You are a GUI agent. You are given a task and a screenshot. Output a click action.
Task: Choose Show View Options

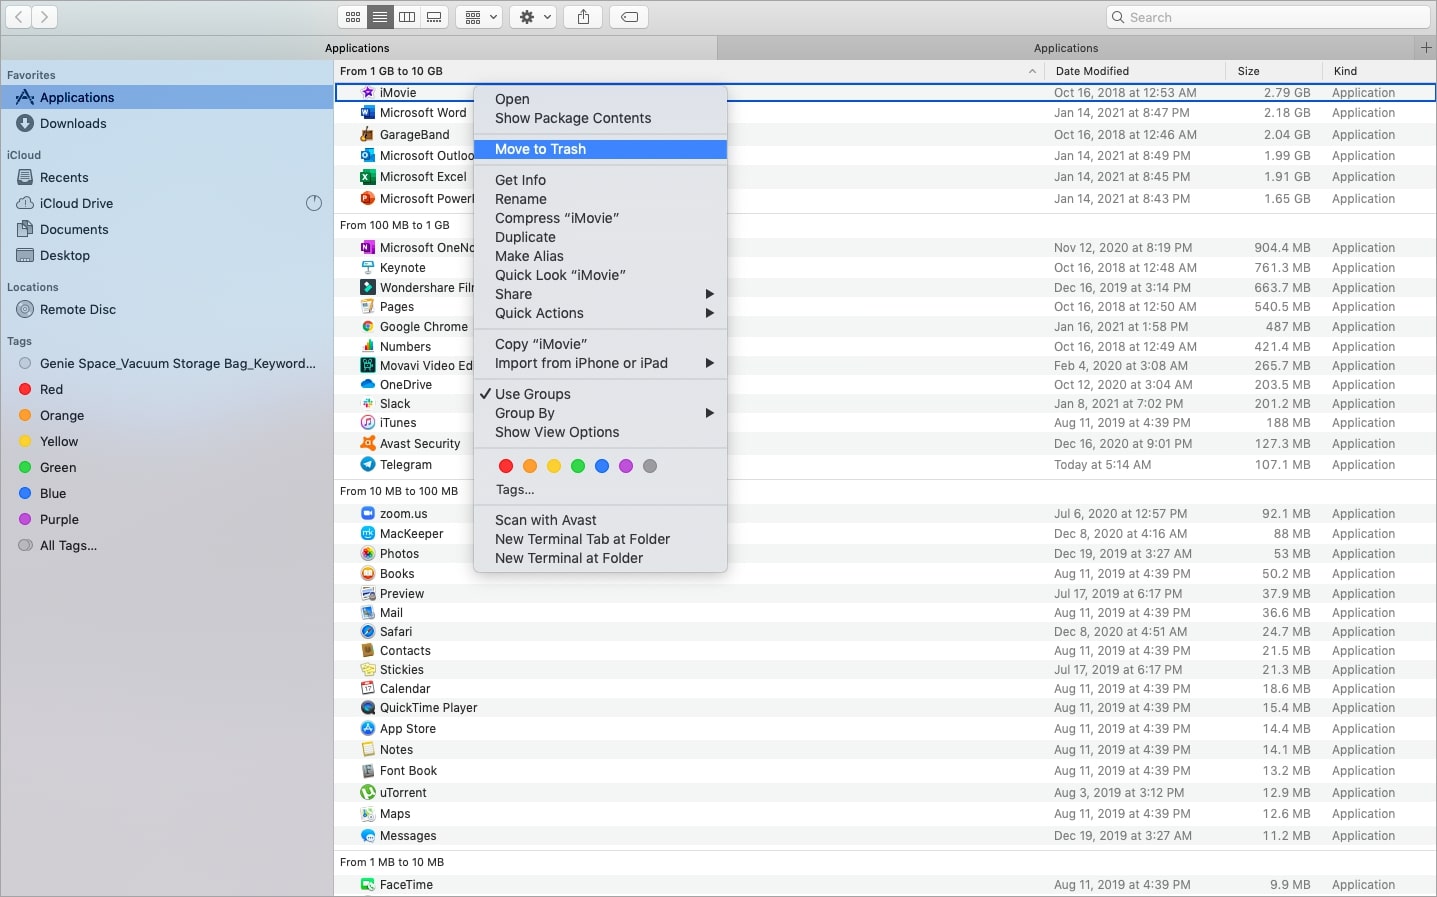(600, 432)
